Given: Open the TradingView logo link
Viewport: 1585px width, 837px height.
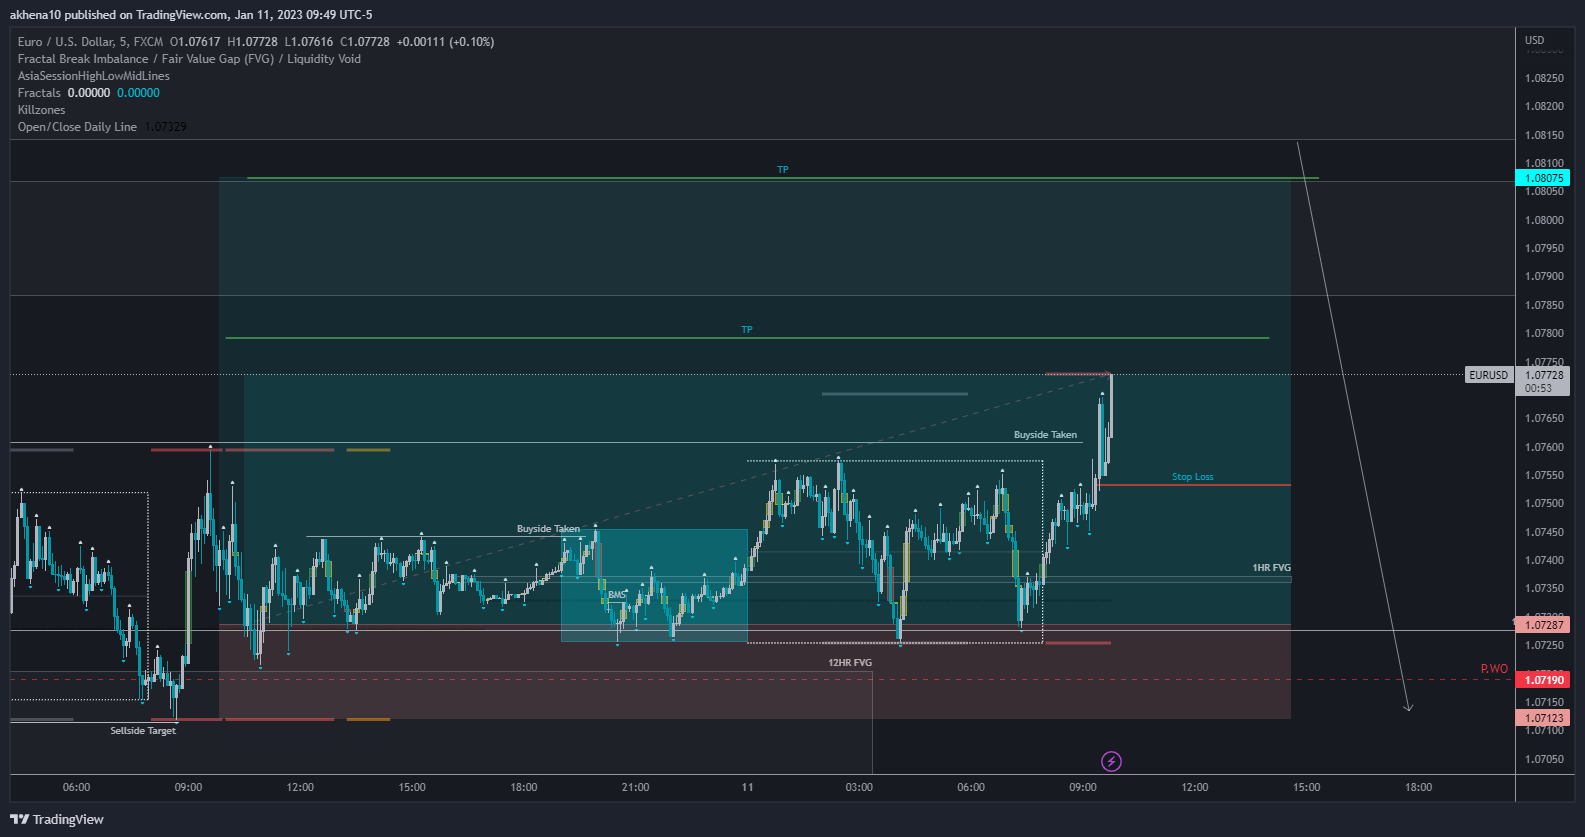Looking at the screenshot, I should point(57,819).
